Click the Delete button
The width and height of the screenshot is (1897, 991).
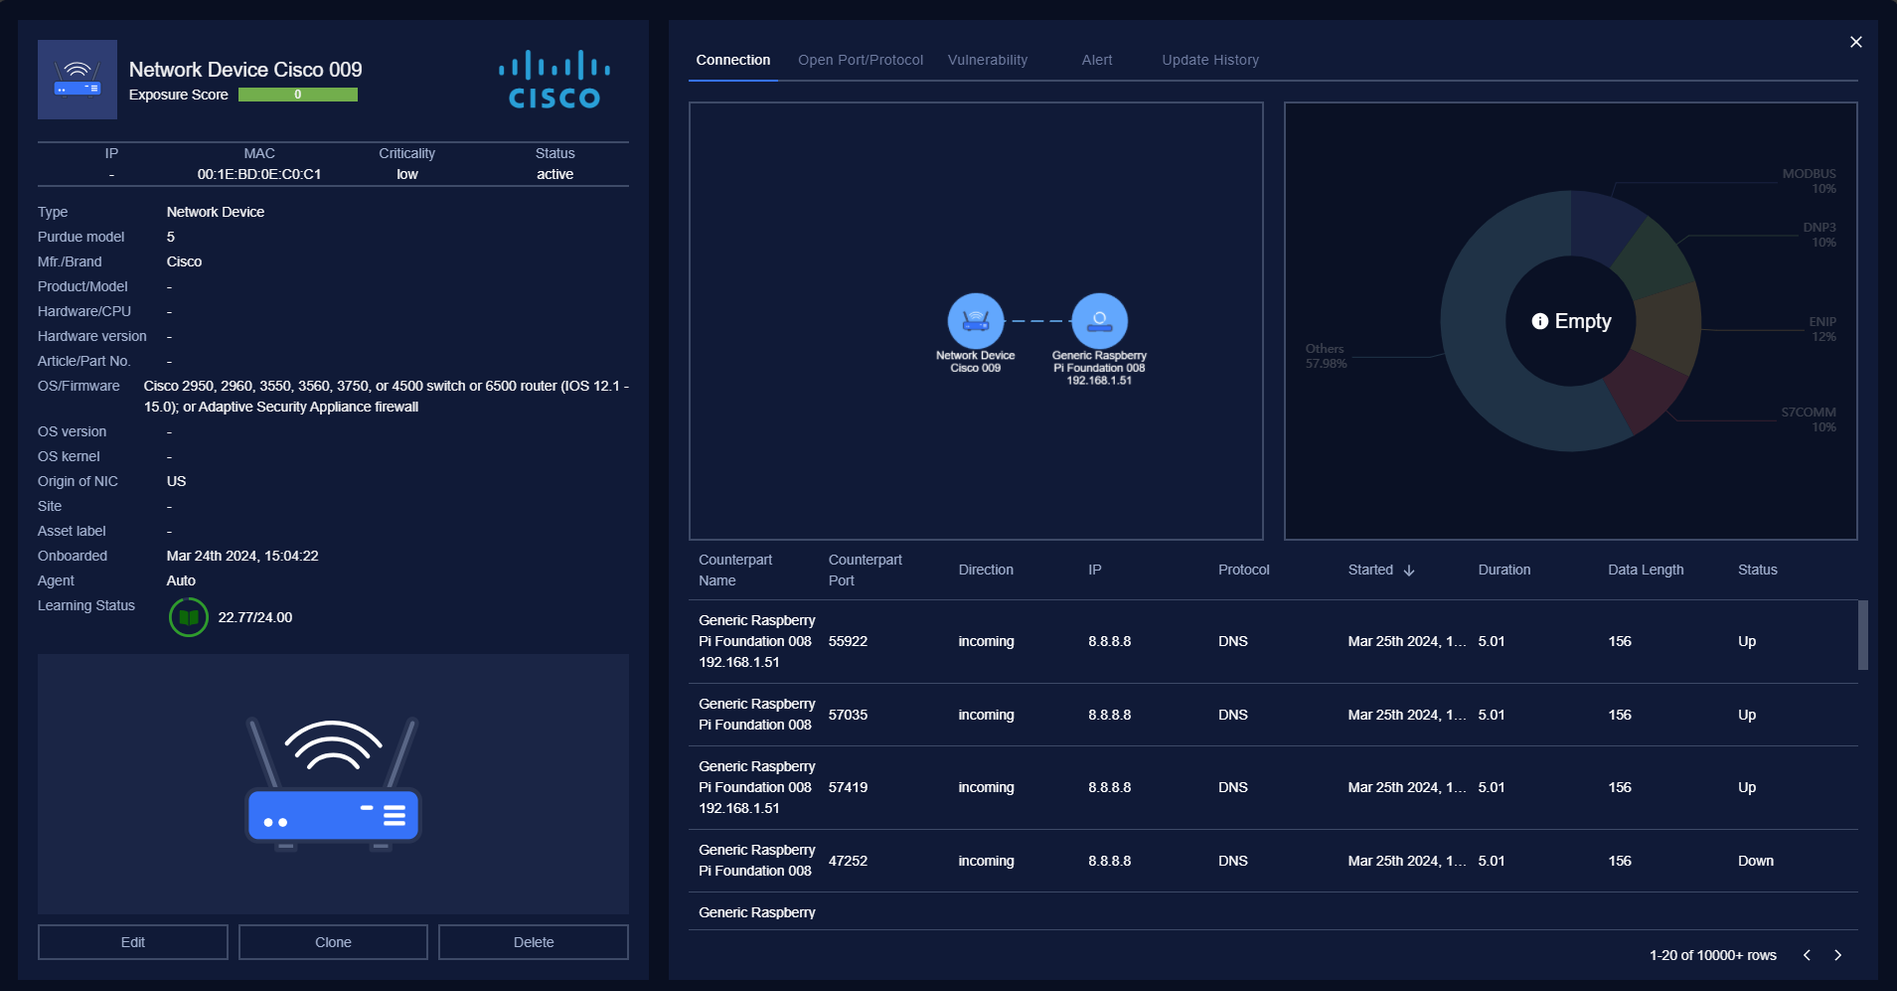tap(533, 942)
